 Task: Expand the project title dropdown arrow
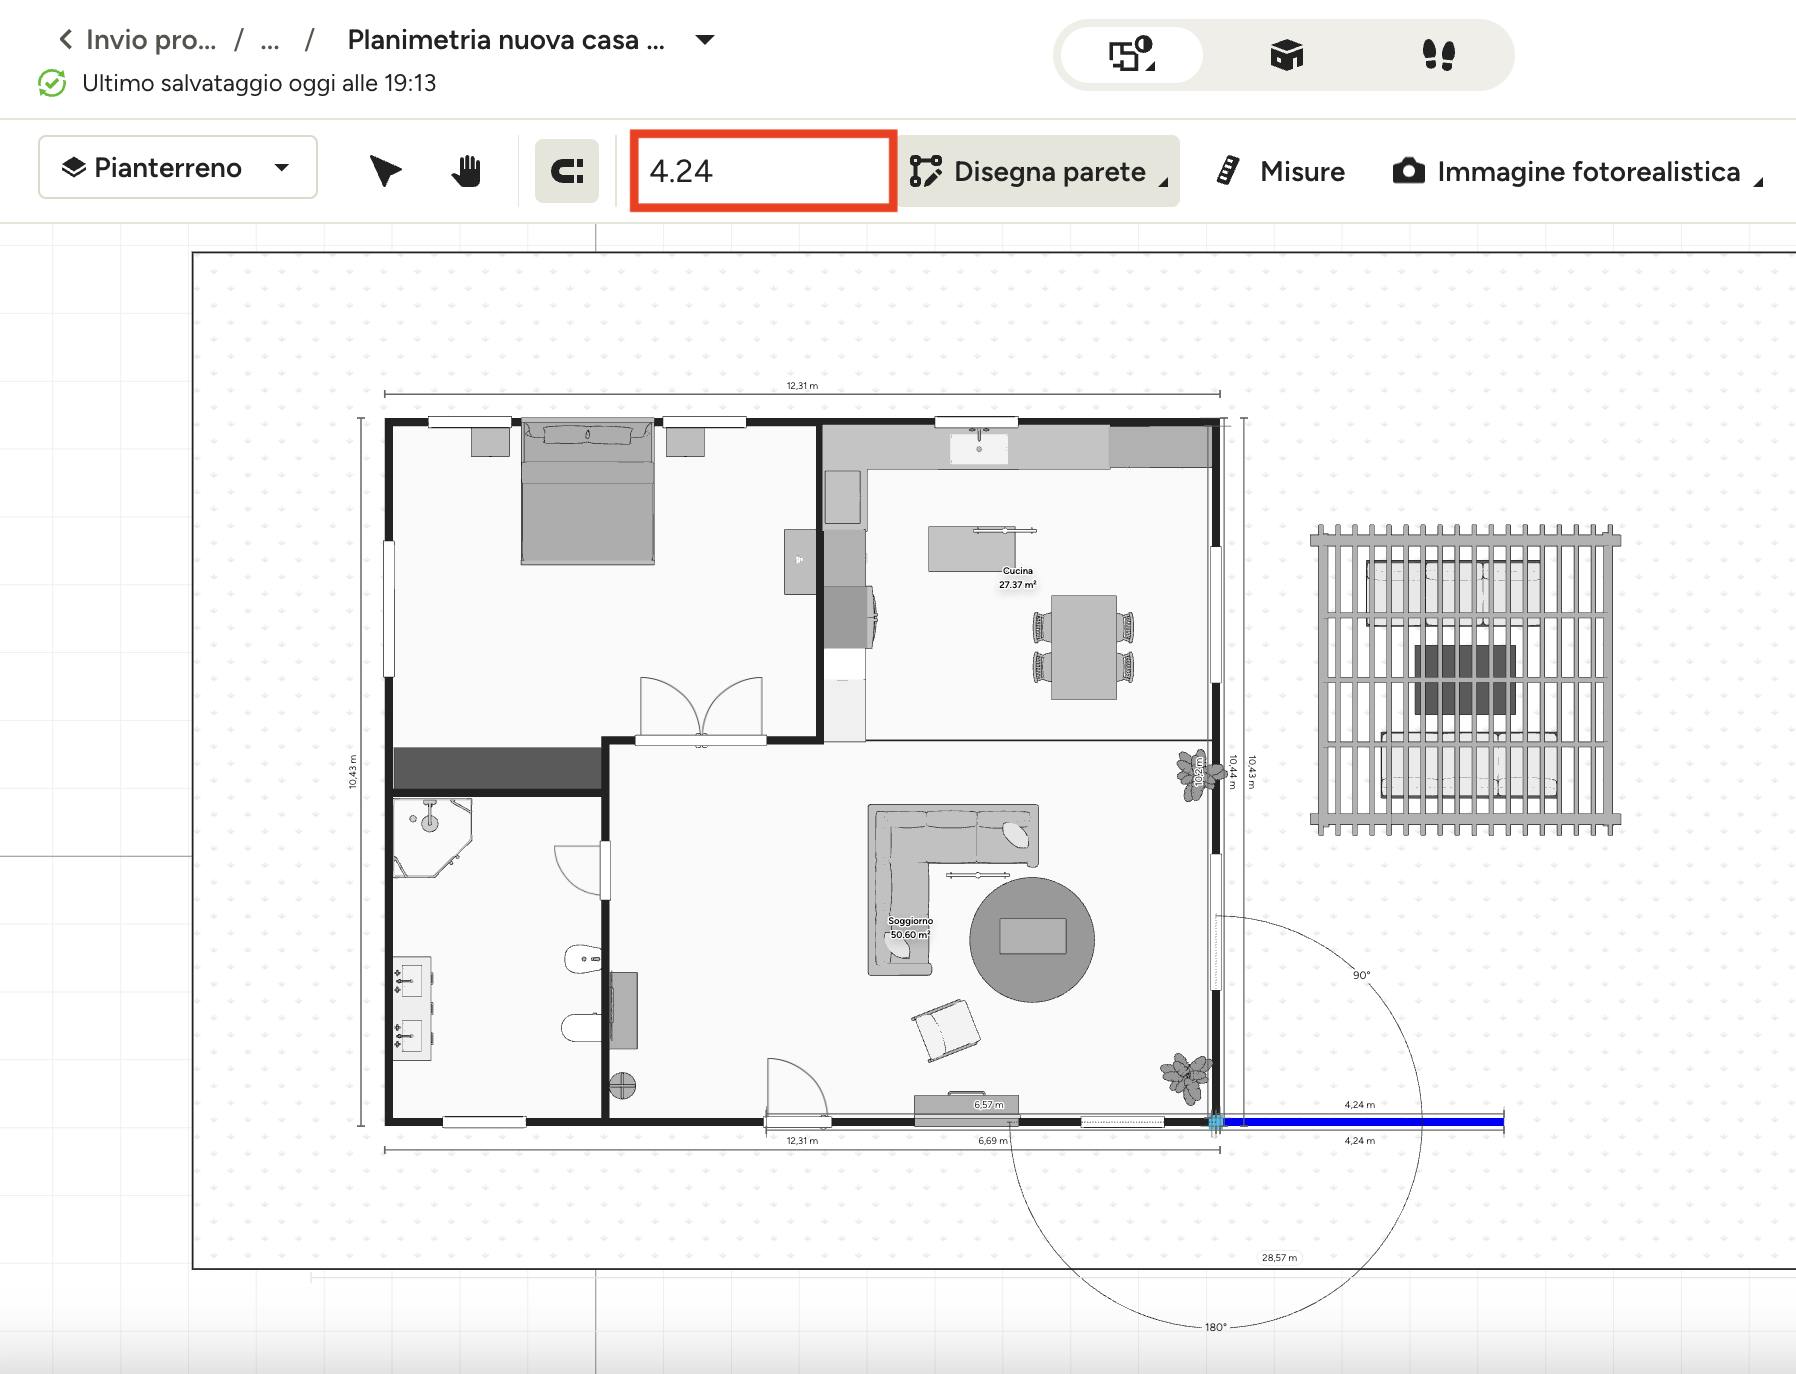point(705,40)
